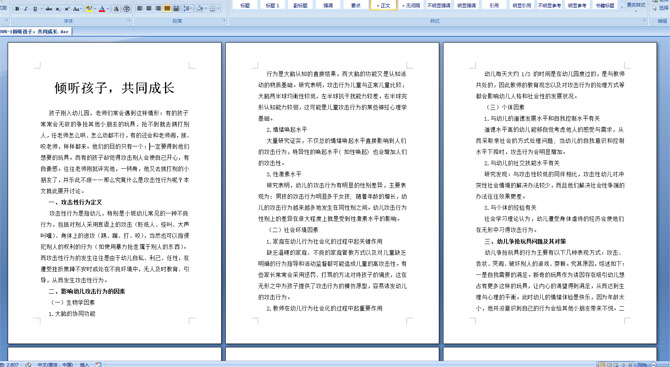Open font color dropdown arrow
Image resolution: width=670 pixels, height=367 pixels.
coord(108,9)
